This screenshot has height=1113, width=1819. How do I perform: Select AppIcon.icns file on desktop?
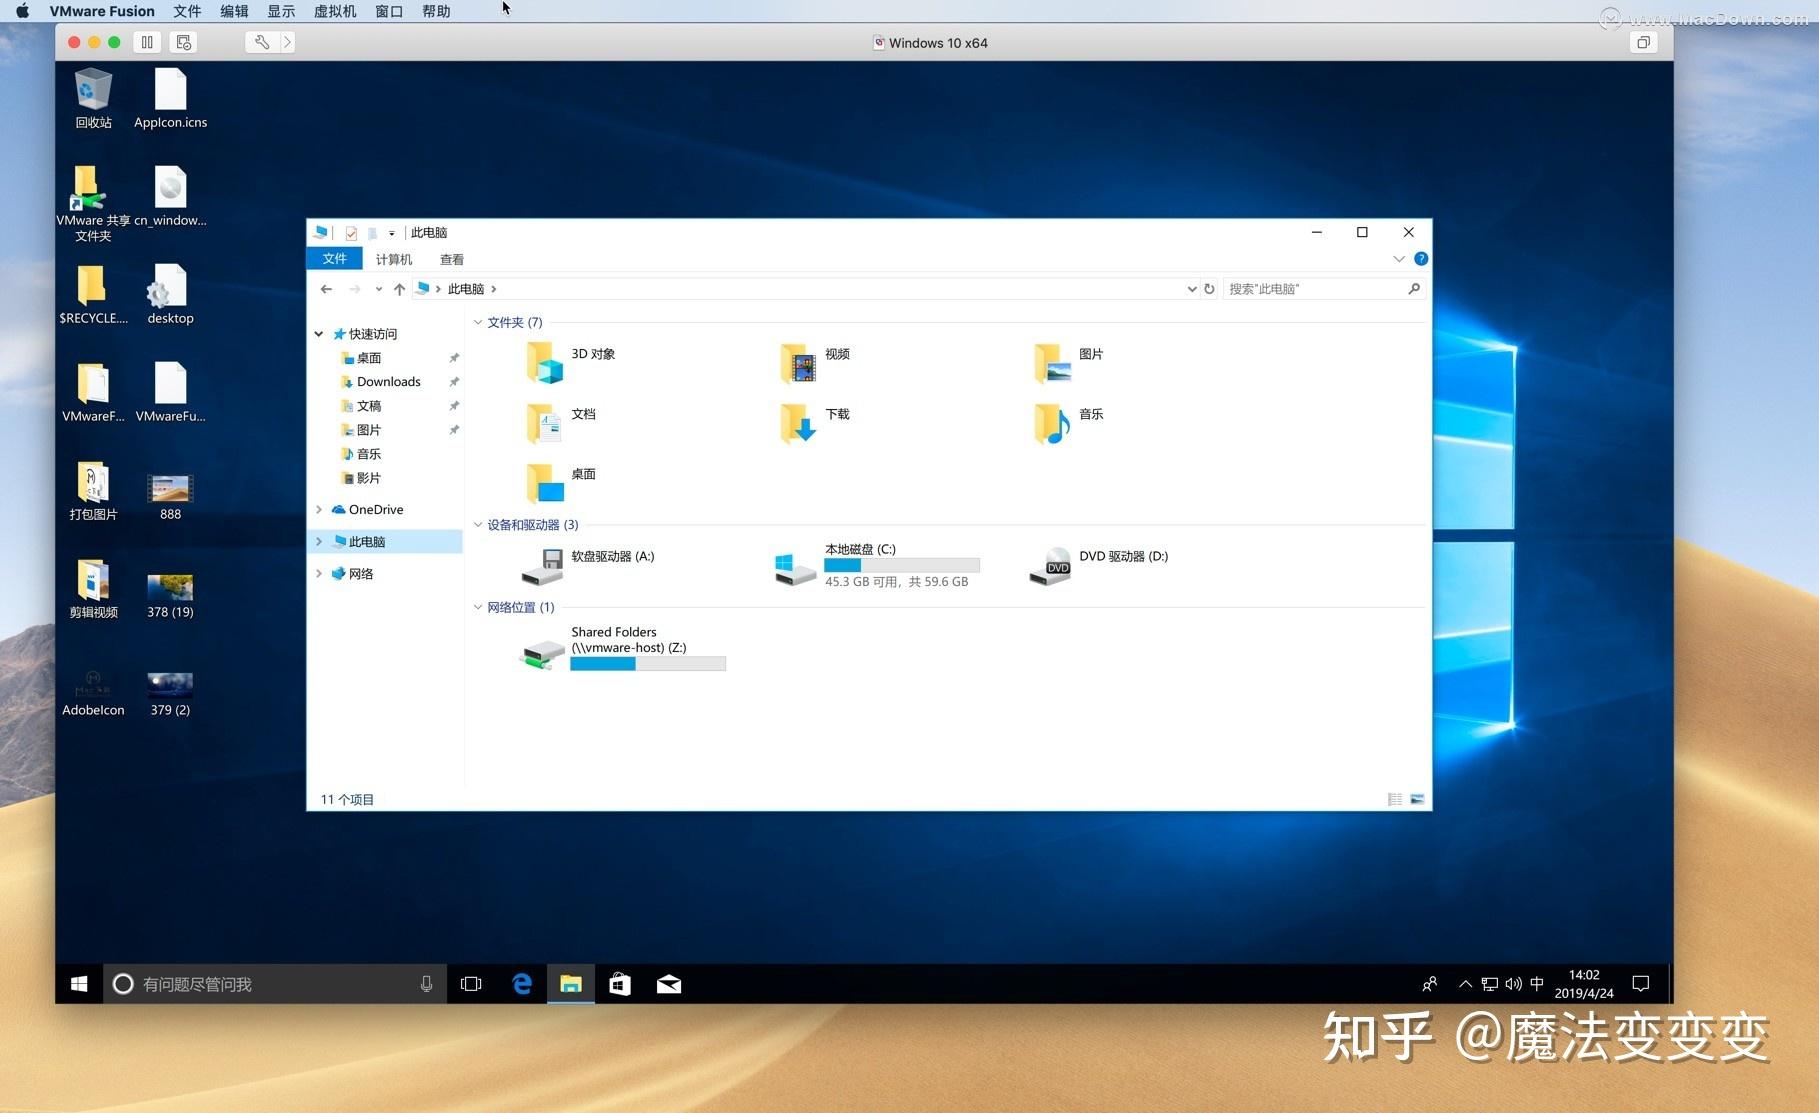point(170,98)
